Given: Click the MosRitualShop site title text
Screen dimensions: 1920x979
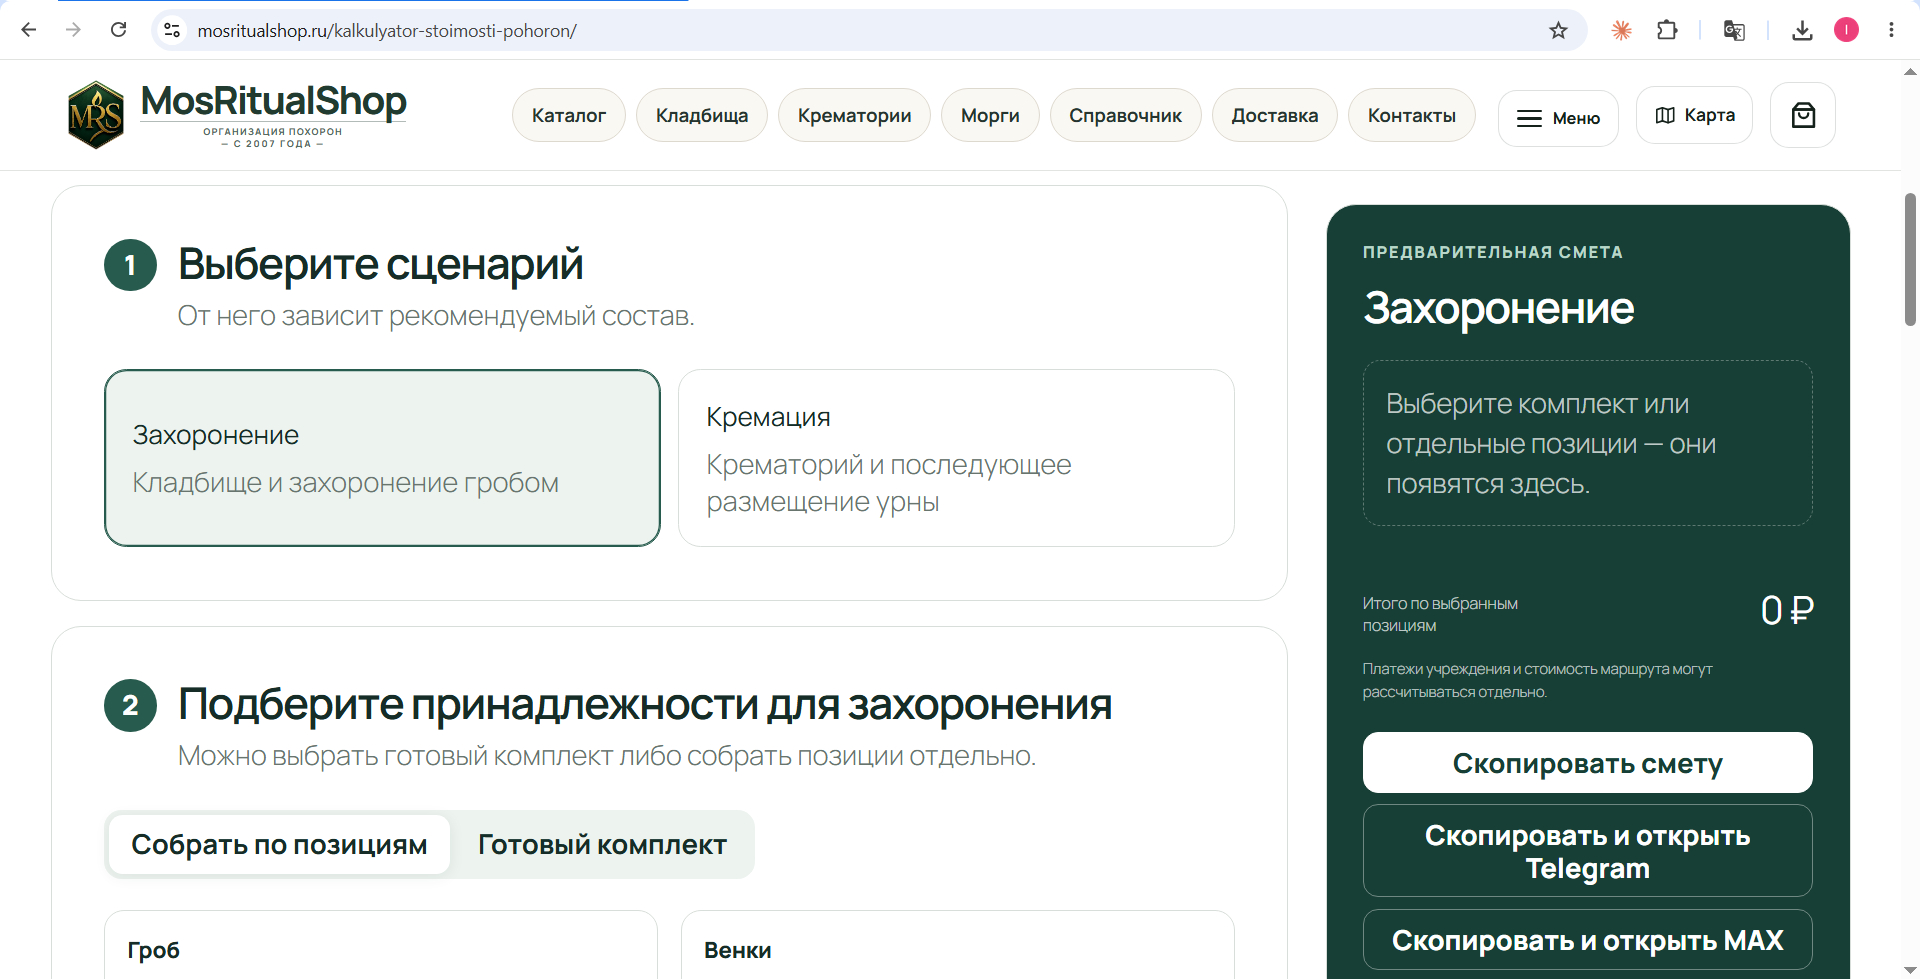Looking at the screenshot, I should [274, 101].
